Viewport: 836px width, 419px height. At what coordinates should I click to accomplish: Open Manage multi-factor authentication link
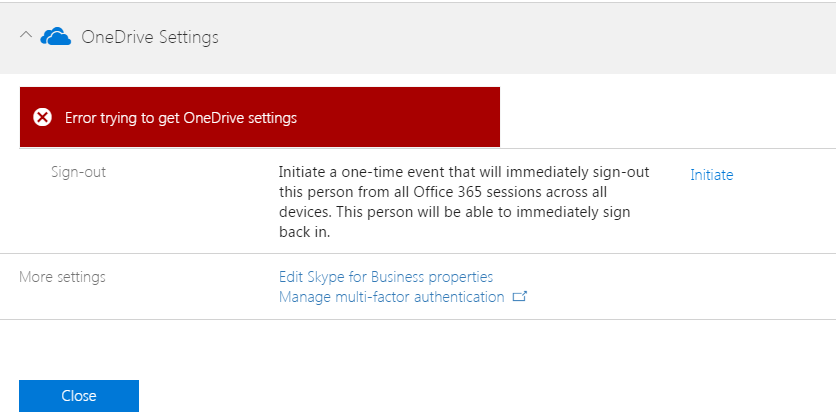pyautogui.click(x=391, y=297)
